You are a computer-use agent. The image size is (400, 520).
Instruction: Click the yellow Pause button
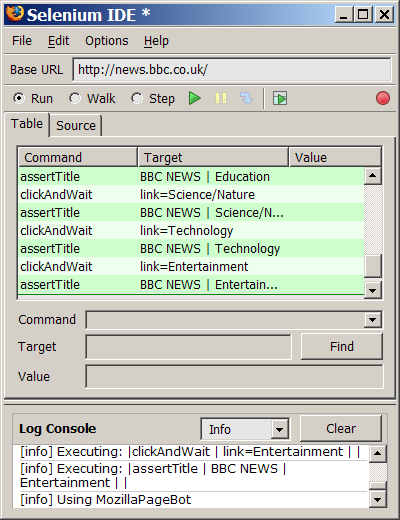coord(221,98)
